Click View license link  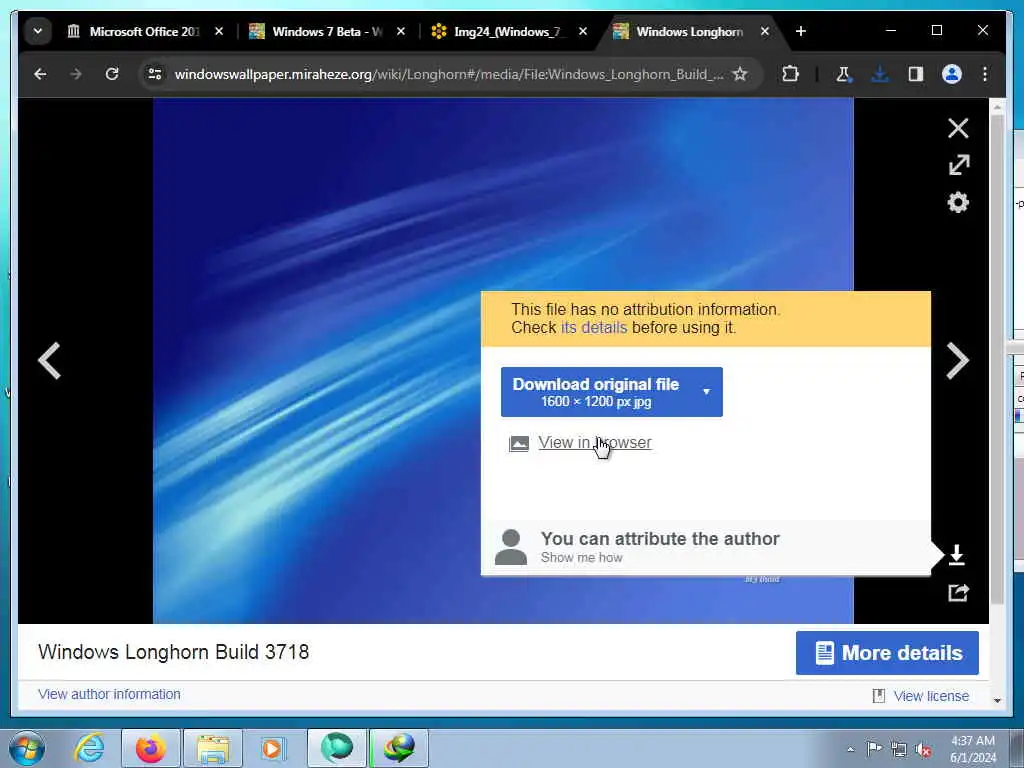[x=931, y=696]
